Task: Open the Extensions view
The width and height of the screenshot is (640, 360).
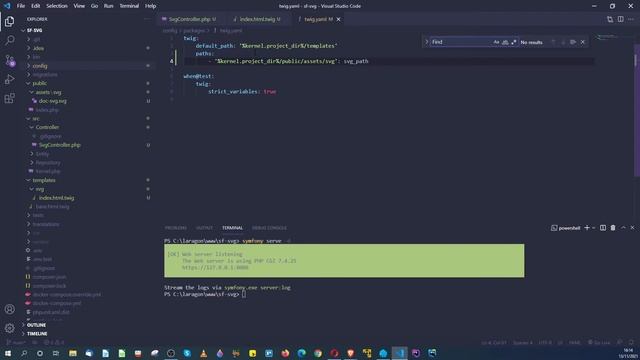Action: pos(9,98)
